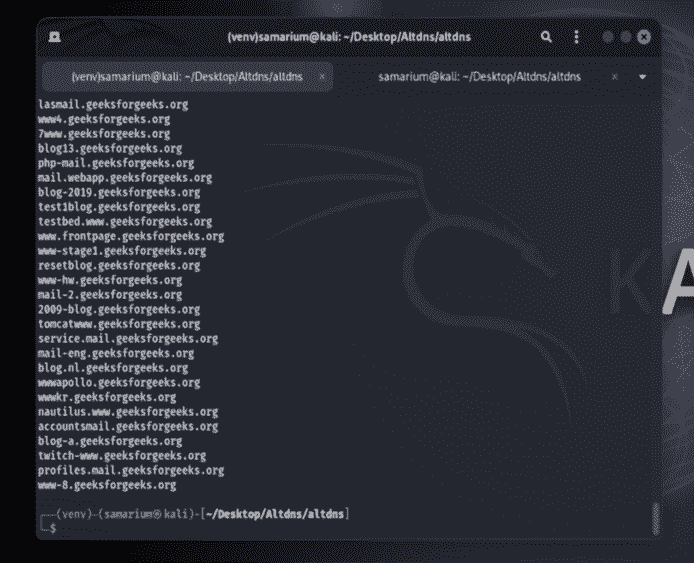
Task: Click the www.frontpage.geeksforgeeks.org line
Action: [131, 236]
